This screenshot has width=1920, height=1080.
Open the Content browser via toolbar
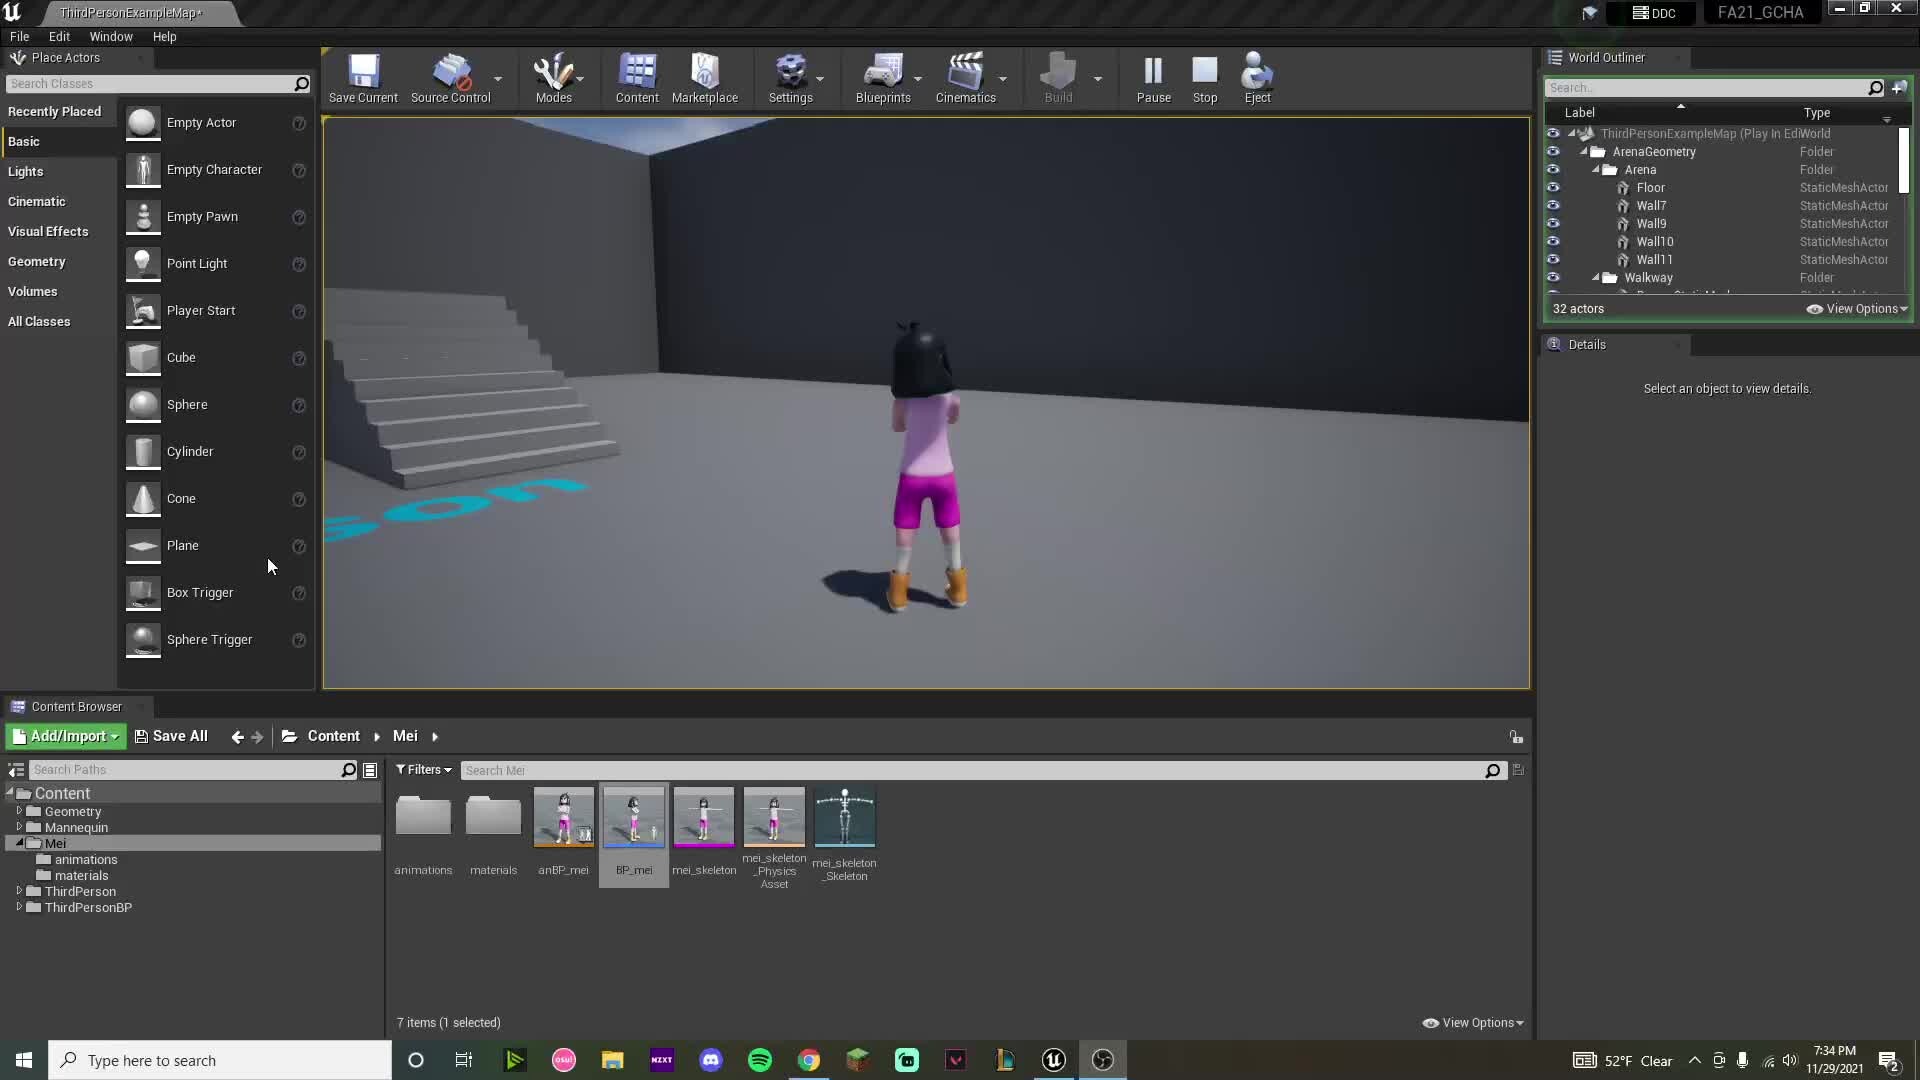point(636,78)
